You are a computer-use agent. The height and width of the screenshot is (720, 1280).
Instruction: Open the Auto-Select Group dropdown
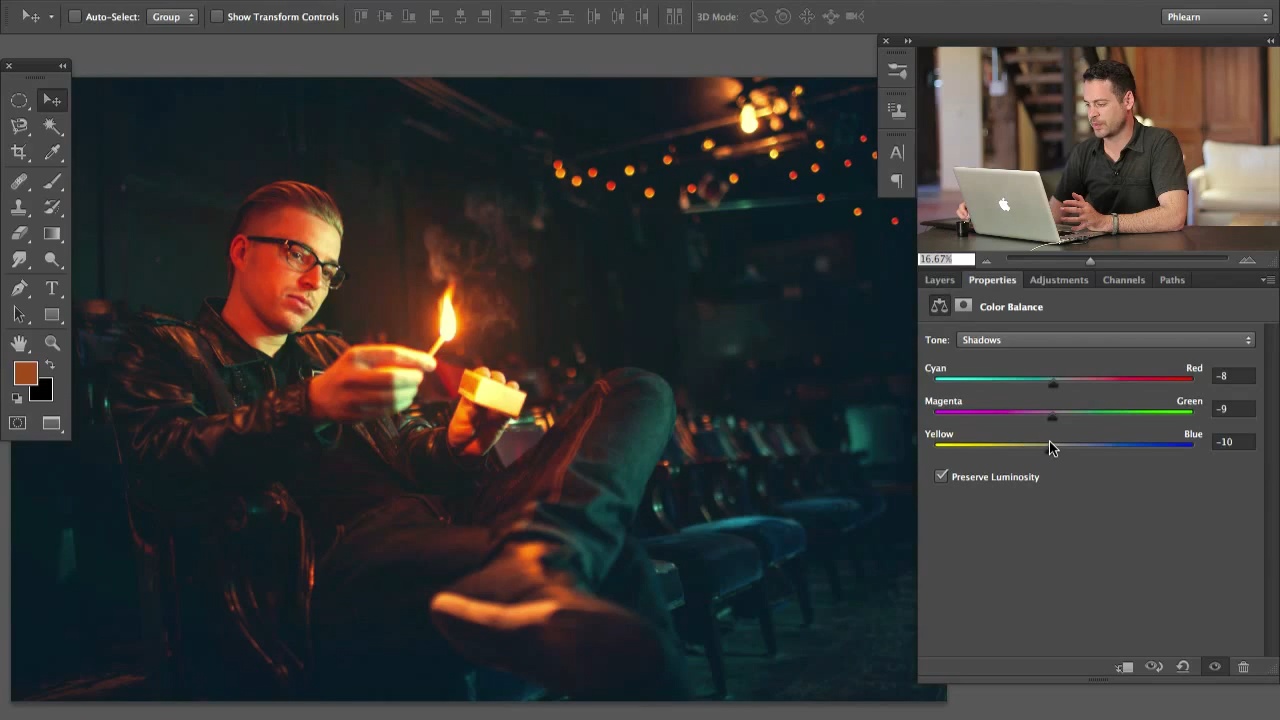pyautogui.click(x=173, y=17)
